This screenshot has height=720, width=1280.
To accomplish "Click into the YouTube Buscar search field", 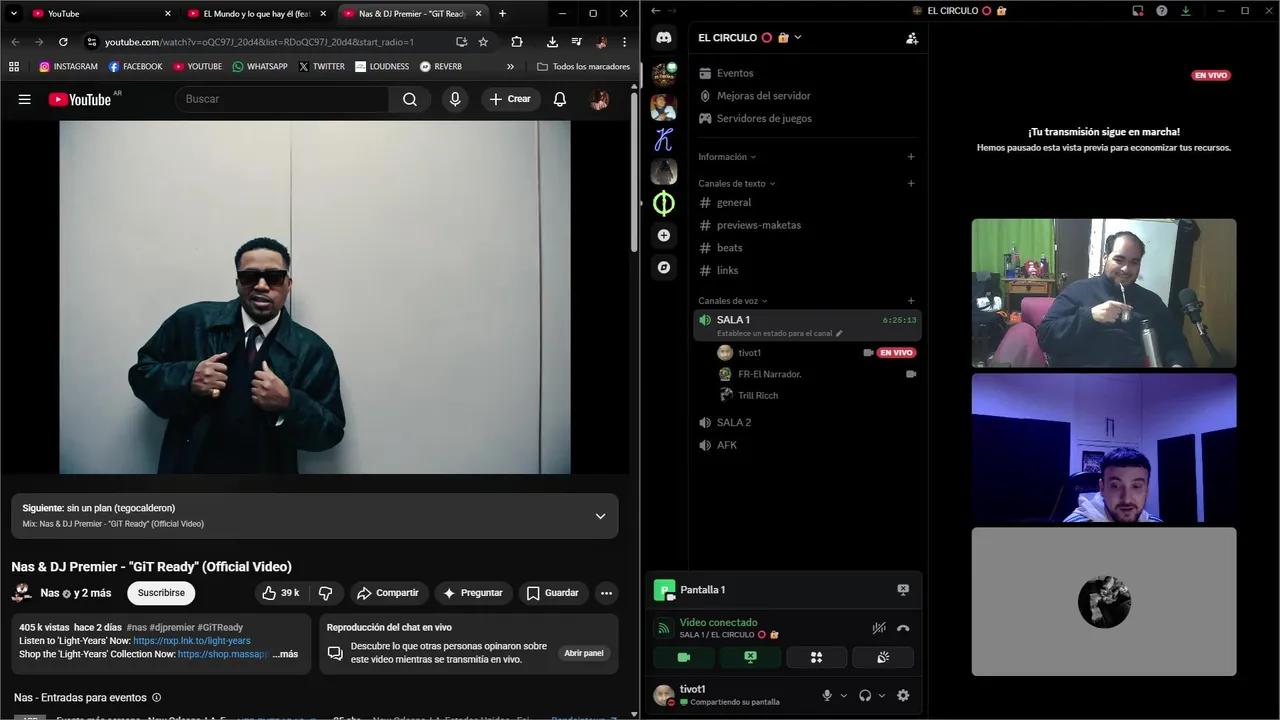I will pos(283,99).
